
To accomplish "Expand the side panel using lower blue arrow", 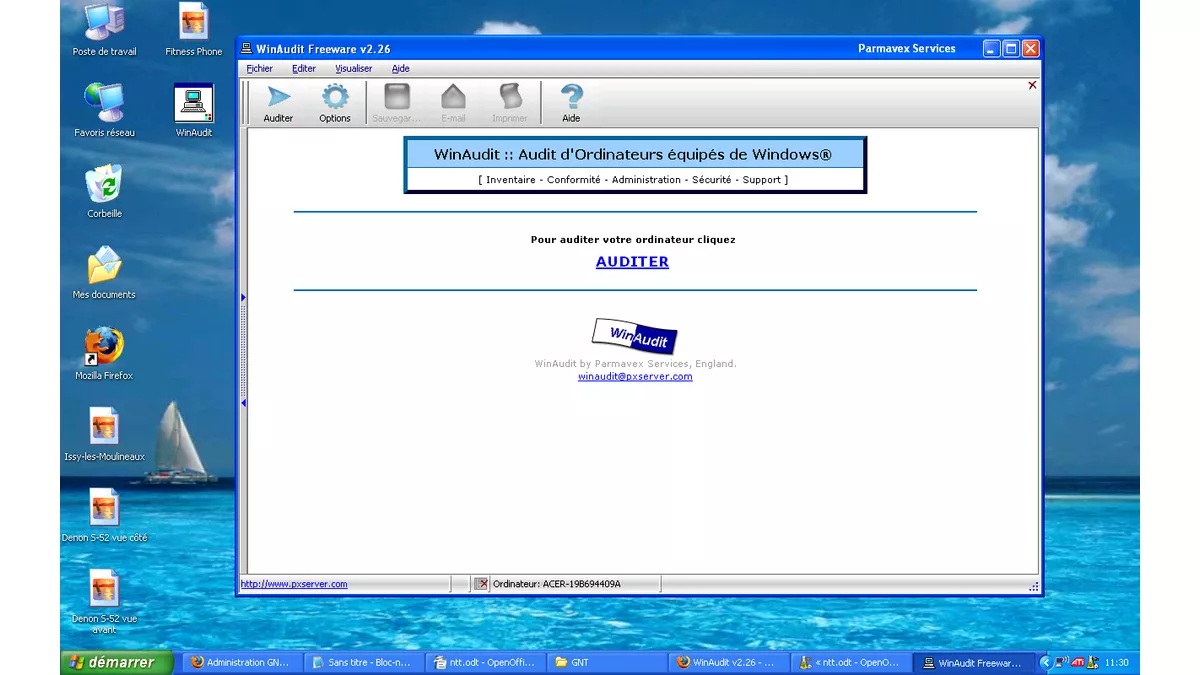I will pos(243,403).
